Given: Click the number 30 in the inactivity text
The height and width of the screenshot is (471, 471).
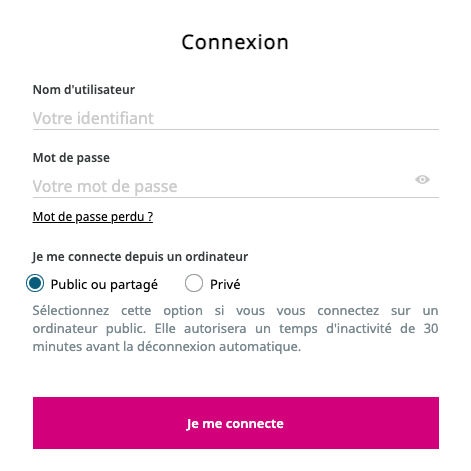Looking at the screenshot, I should point(431,329).
